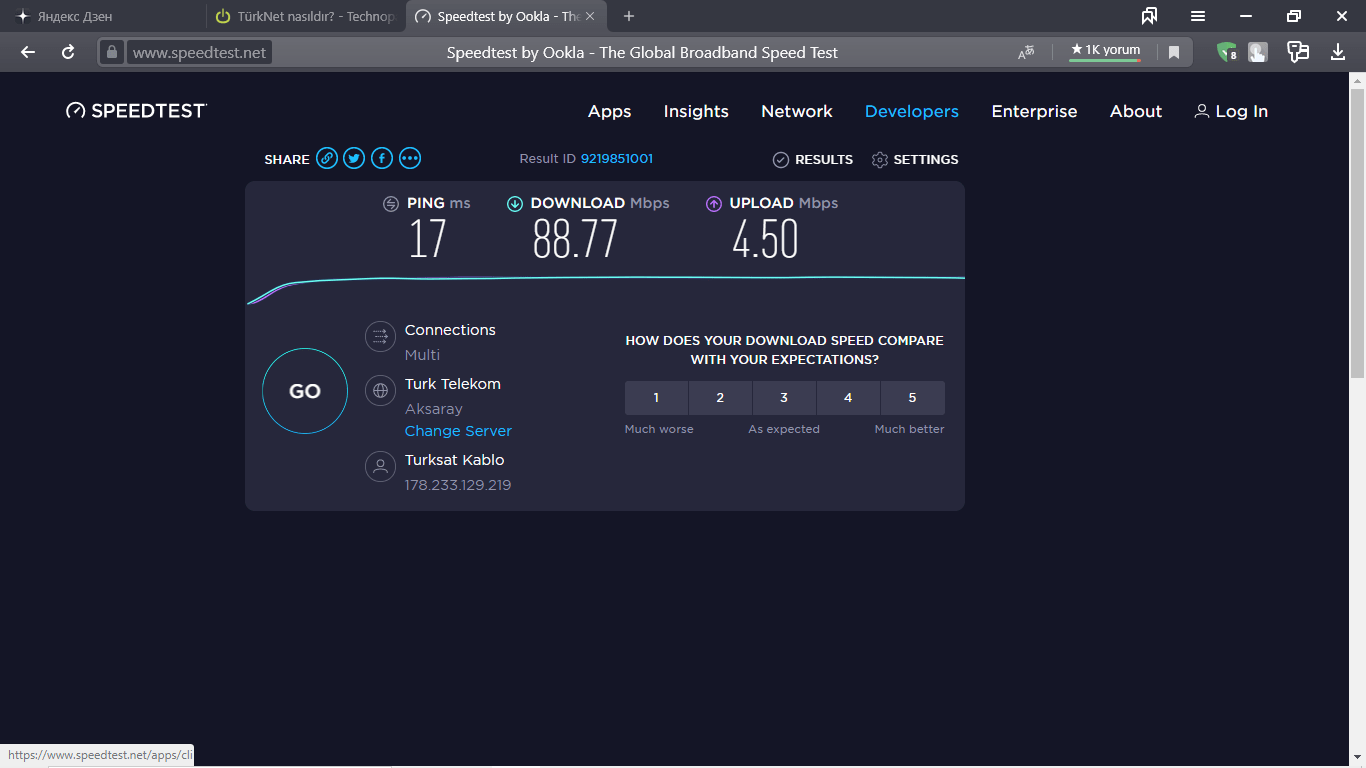1366x768 pixels.
Task: Open the Enterprise menu
Action: tap(1034, 111)
